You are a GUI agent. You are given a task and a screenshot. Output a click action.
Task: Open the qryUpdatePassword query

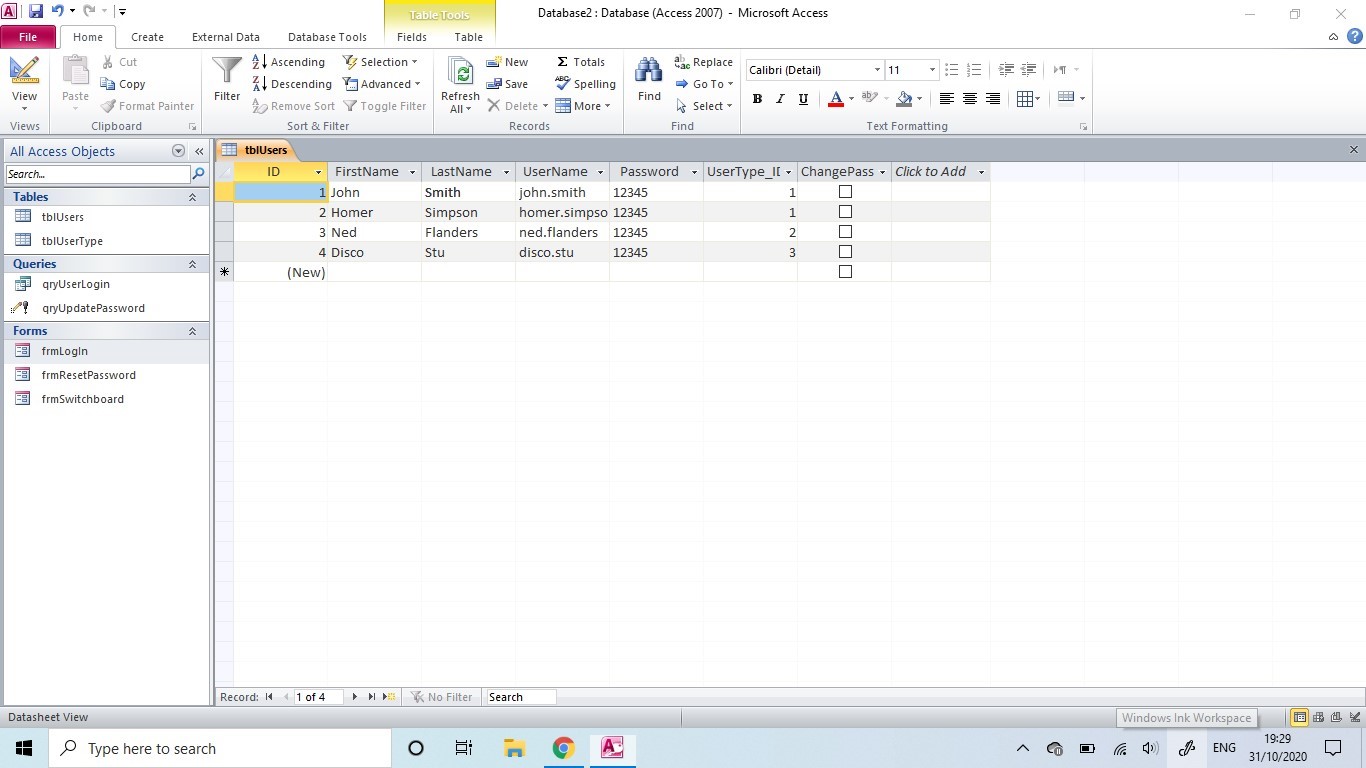click(93, 308)
